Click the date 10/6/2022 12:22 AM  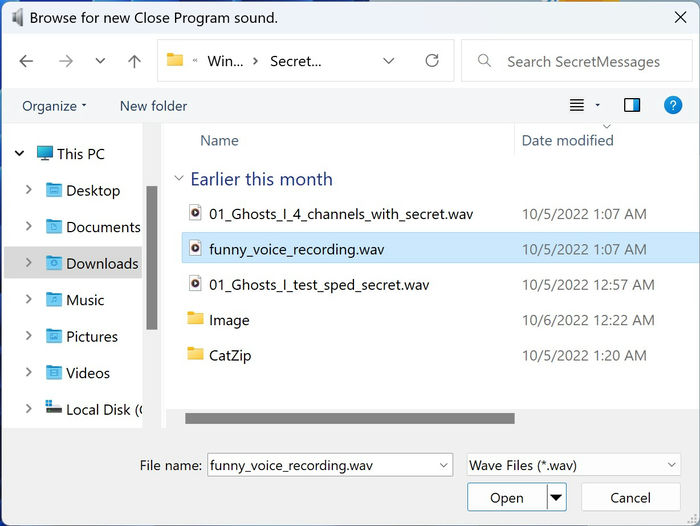coord(588,320)
